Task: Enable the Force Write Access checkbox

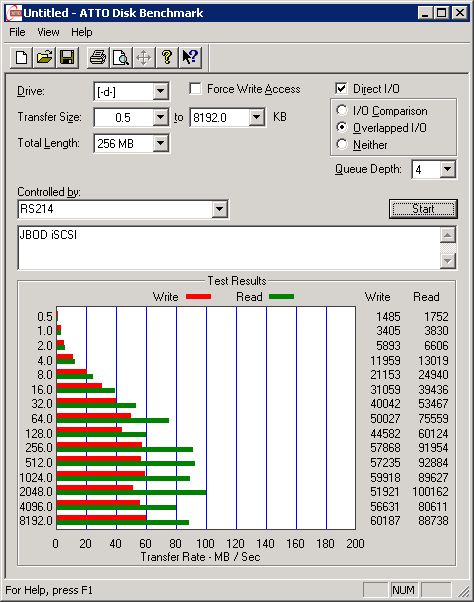Action: (195, 89)
